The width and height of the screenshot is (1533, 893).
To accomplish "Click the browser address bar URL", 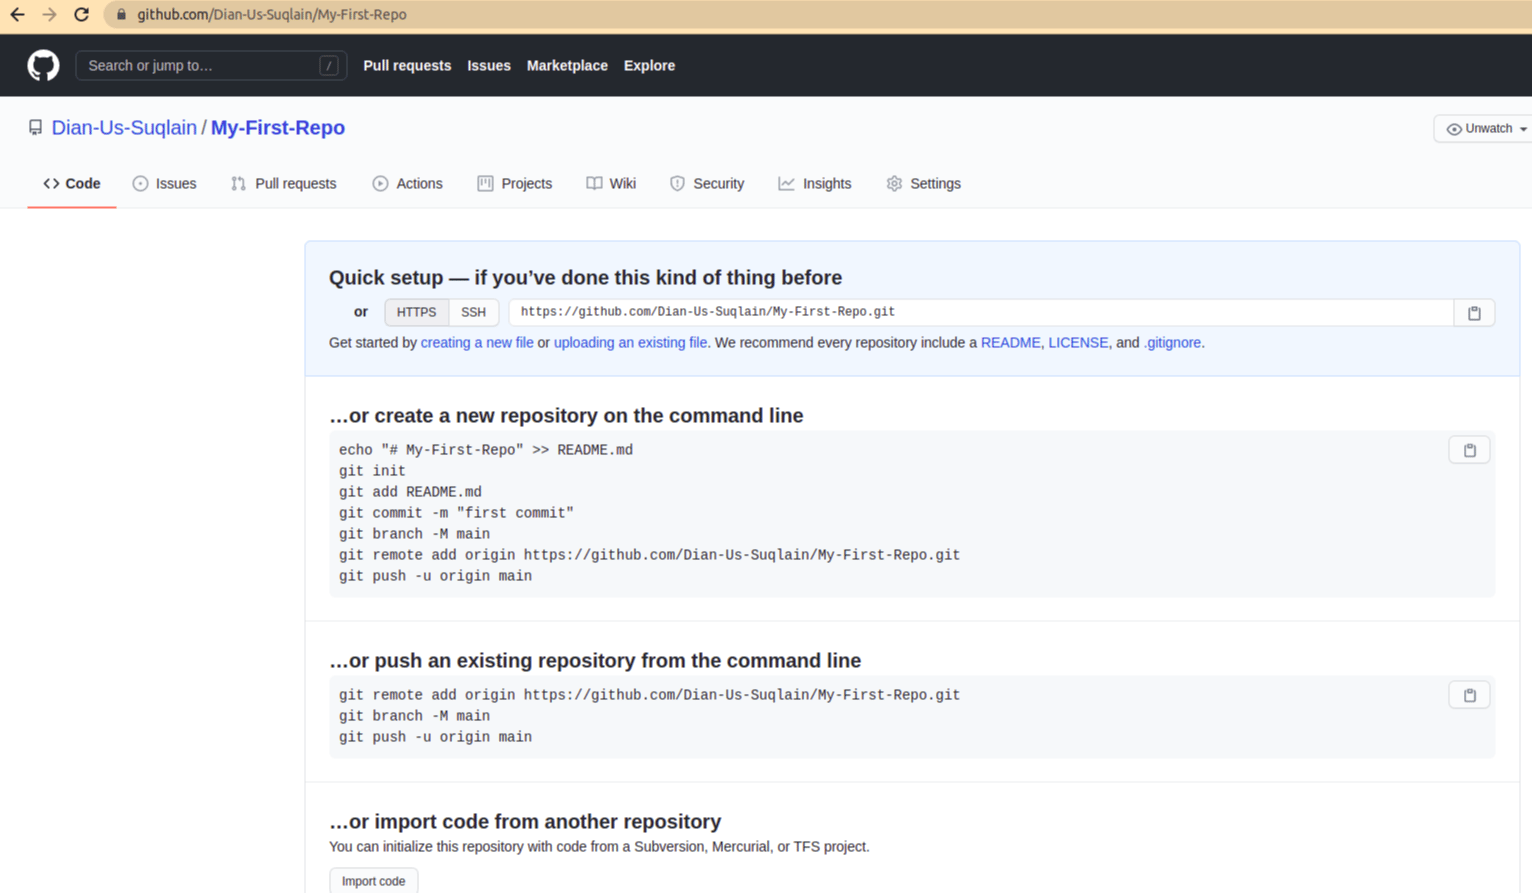I will tap(272, 15).
